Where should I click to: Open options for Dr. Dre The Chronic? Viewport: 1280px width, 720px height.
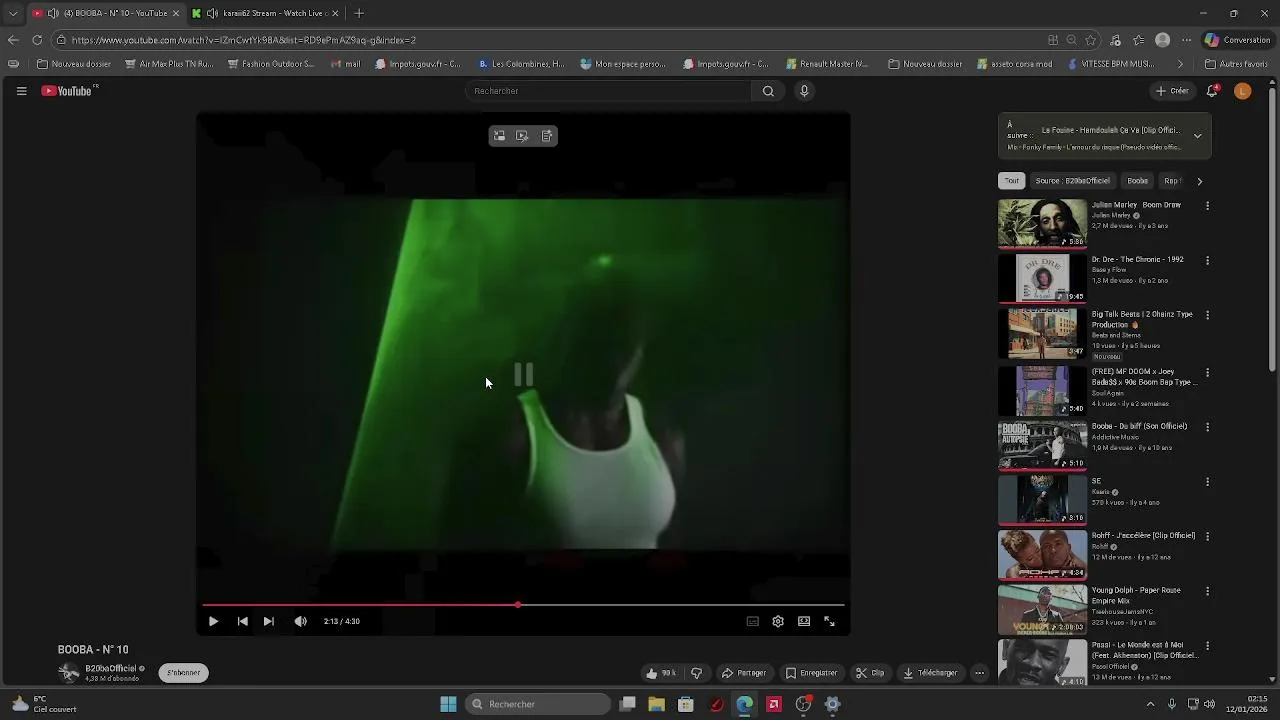[x=1207, y=261]
